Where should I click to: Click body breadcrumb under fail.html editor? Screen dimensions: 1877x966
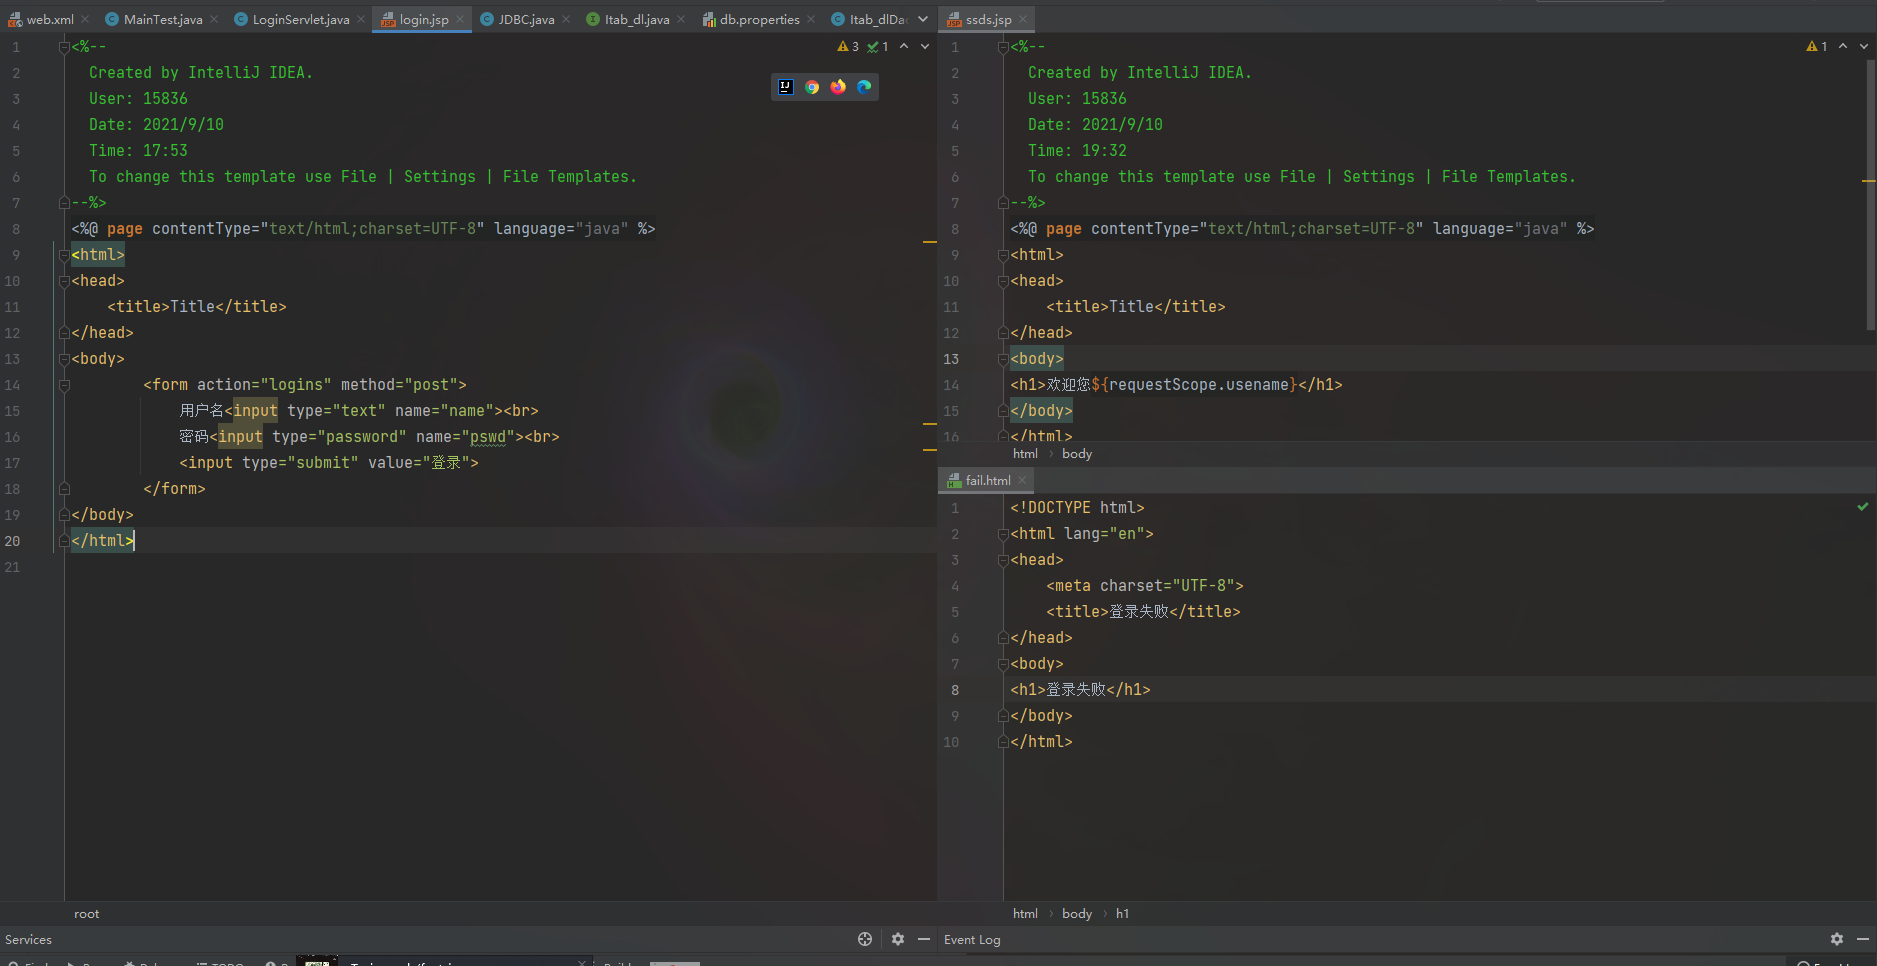point(1076,913)
